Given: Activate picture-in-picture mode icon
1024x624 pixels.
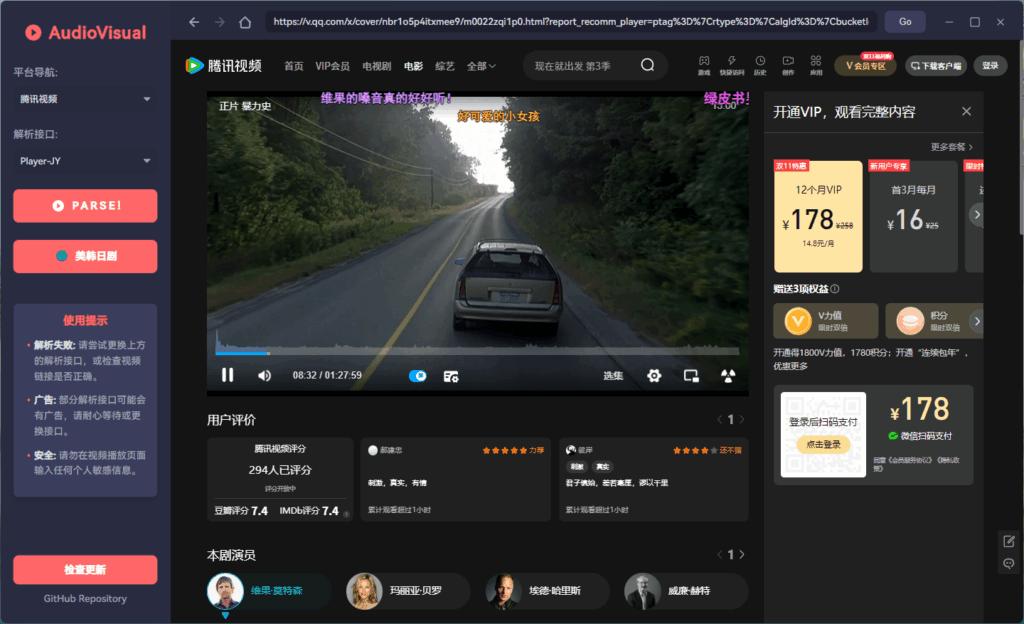Looking at the screenshot, I should pyautogui.click(x=690, y=376).
